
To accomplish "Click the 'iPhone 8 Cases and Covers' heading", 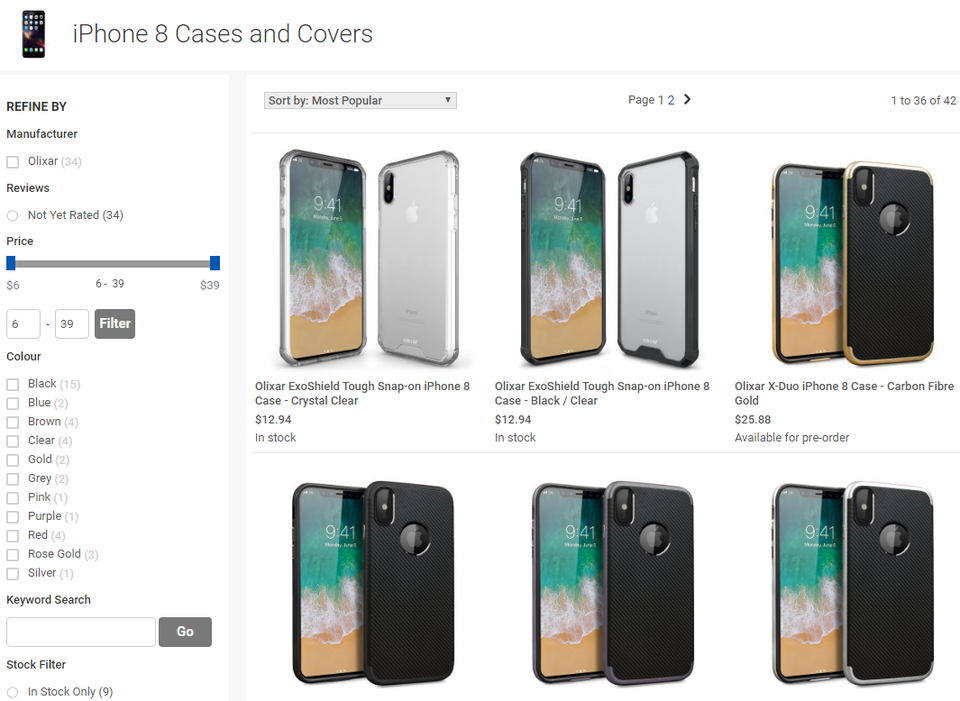I will point(222,33).
